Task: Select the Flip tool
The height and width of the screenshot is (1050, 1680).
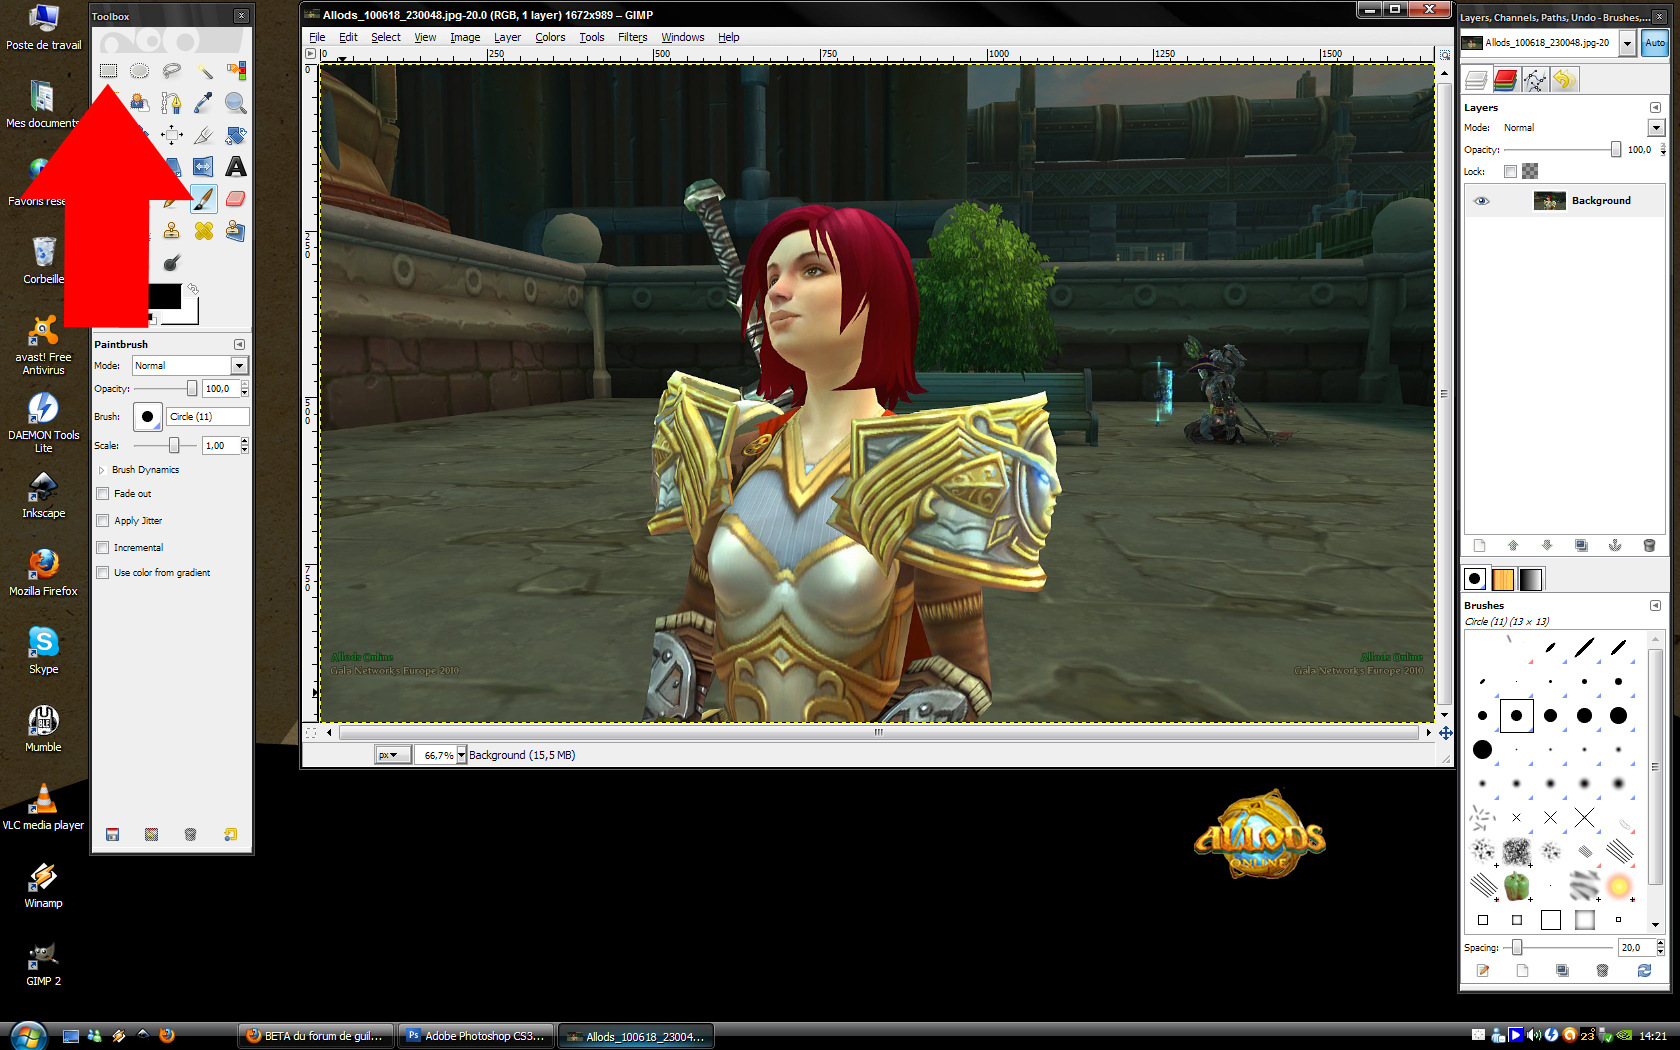Action: coord(204,167)
